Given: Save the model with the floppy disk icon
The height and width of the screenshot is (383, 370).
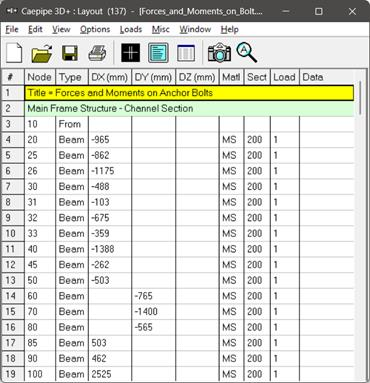Looking at the screenshot, I should (70, 53).
